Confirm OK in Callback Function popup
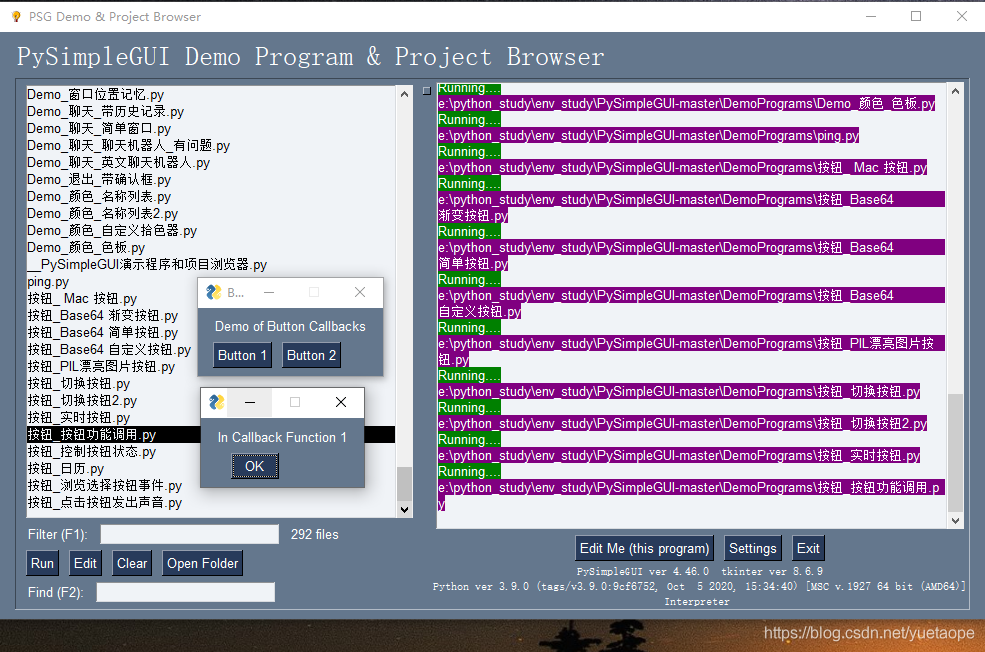 [x=254, y=466]
